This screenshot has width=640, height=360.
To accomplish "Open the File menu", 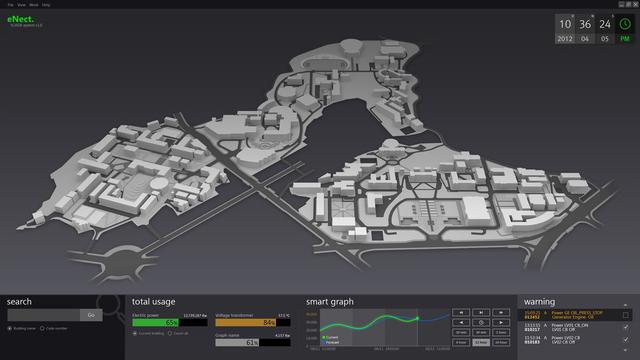I will coord(11,5).
